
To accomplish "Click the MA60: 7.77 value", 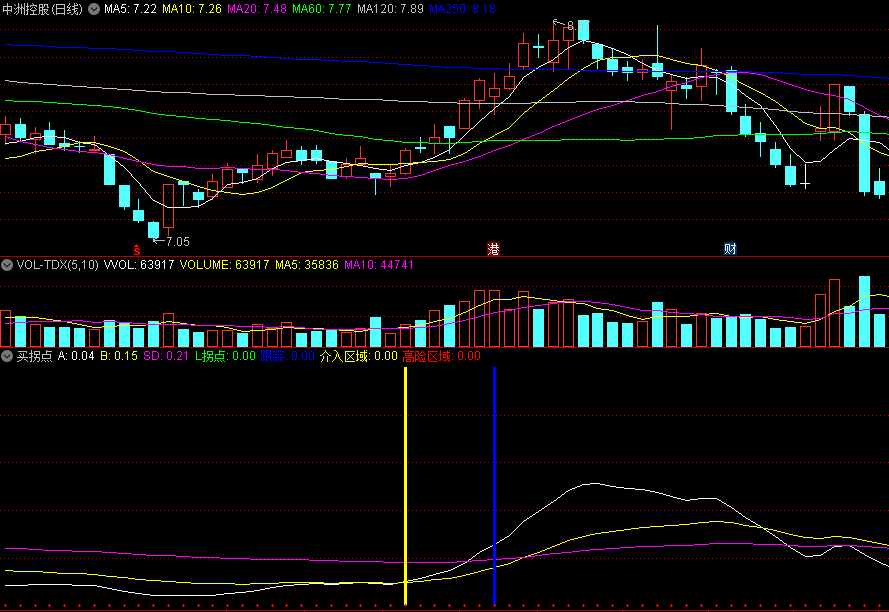I will pos(322,9).
